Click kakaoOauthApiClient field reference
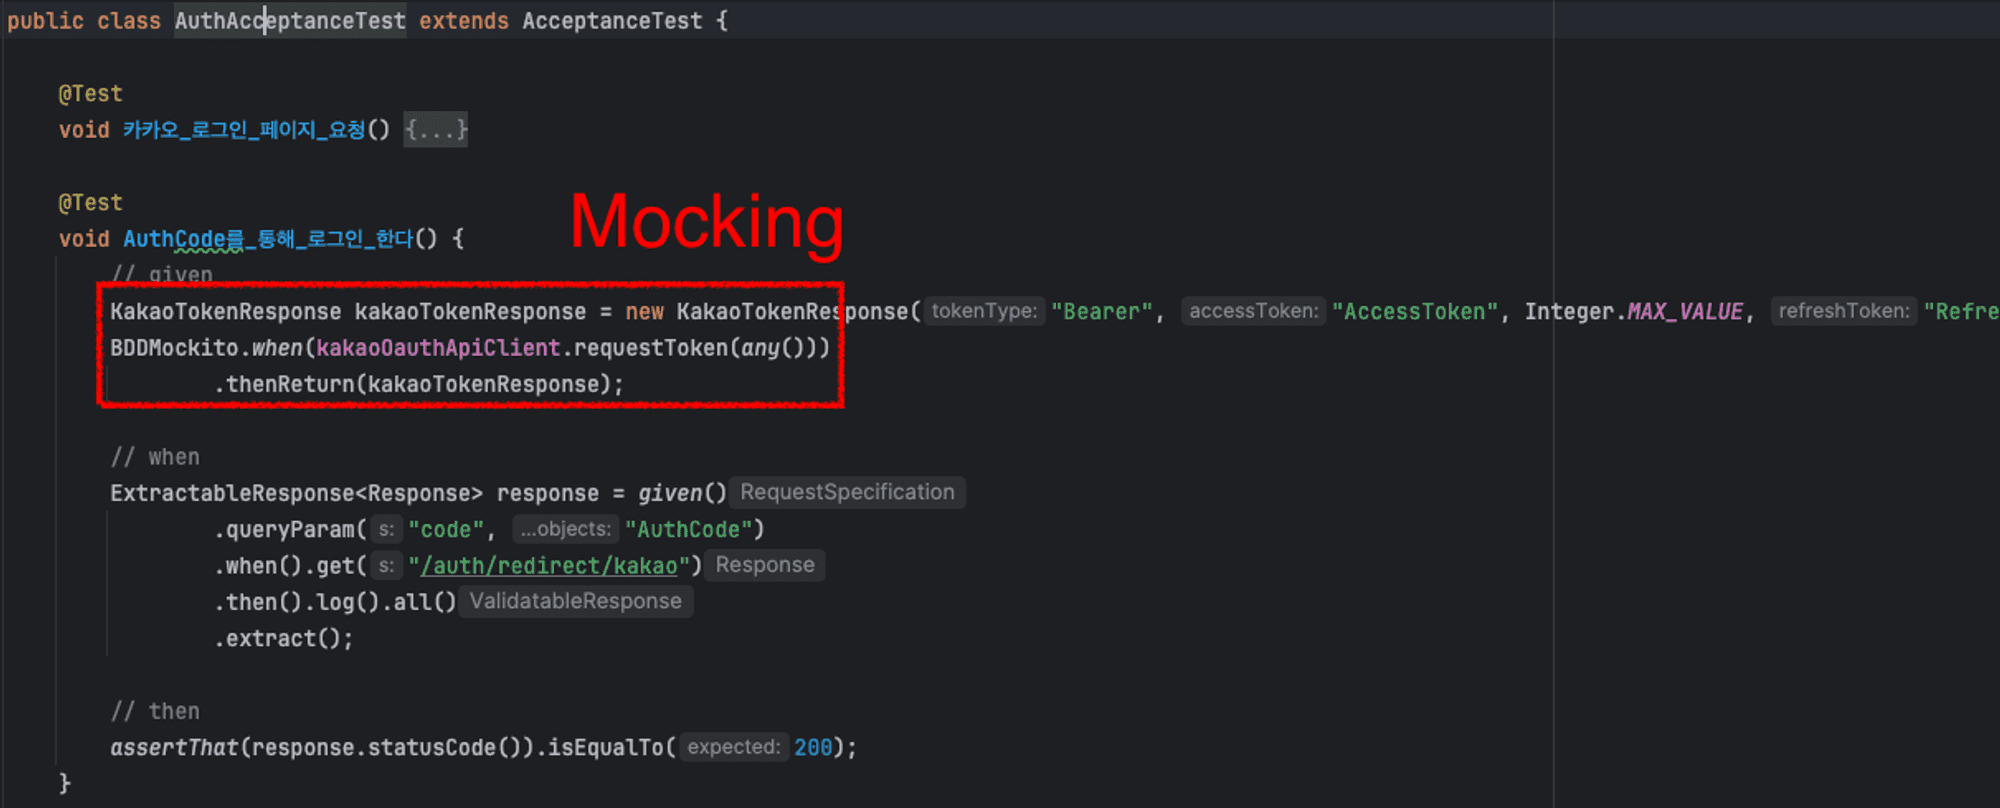This screenshot has height=808, width=2000. click(438, 348)
